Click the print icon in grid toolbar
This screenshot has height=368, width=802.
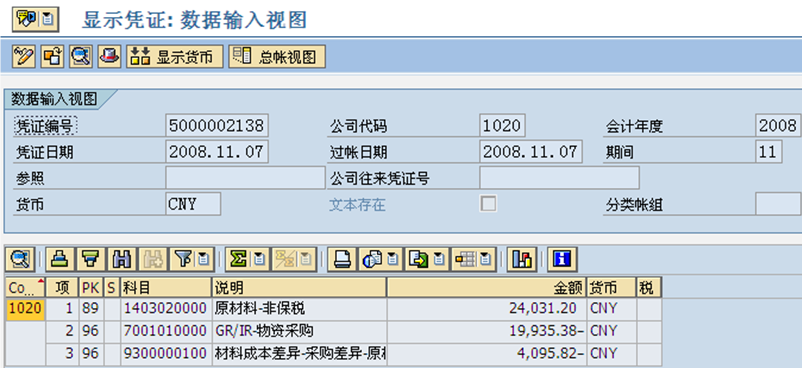point(342,259)
